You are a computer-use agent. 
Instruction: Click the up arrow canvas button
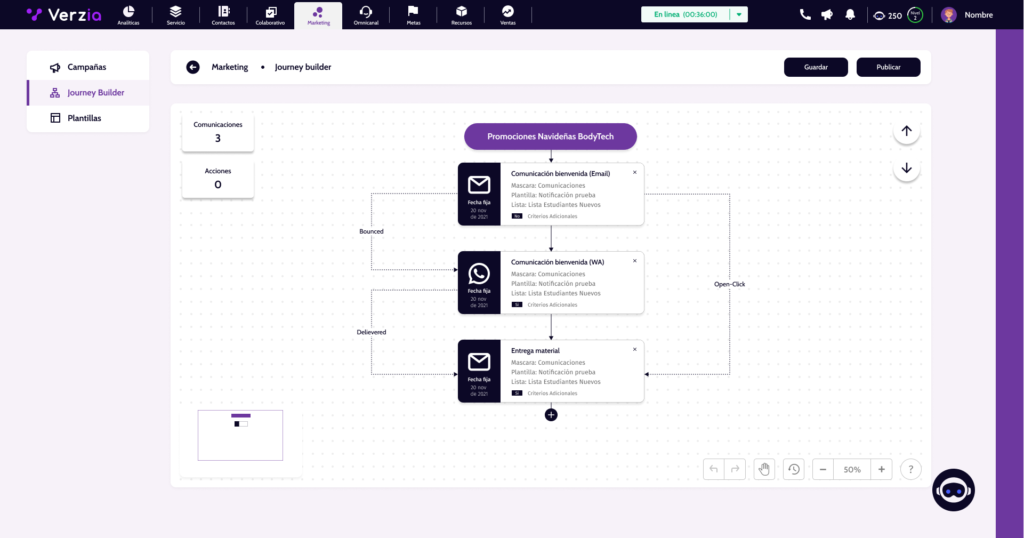tap(906, 131)
